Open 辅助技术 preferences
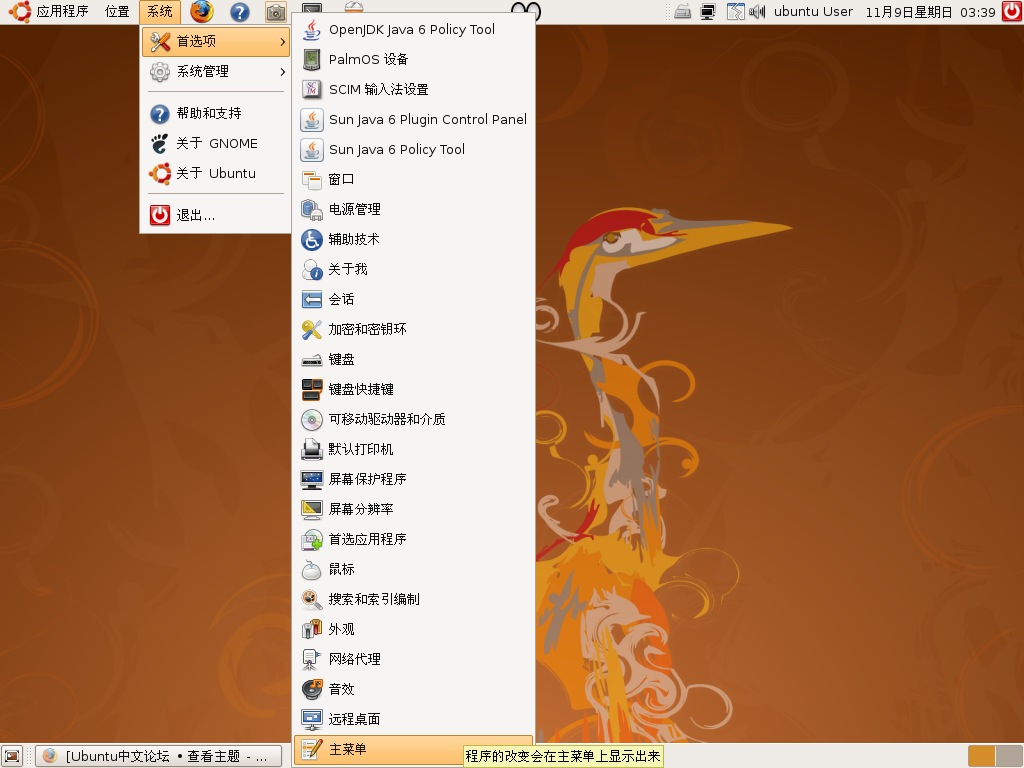The image size is (1024, 768). coord(413,240)
